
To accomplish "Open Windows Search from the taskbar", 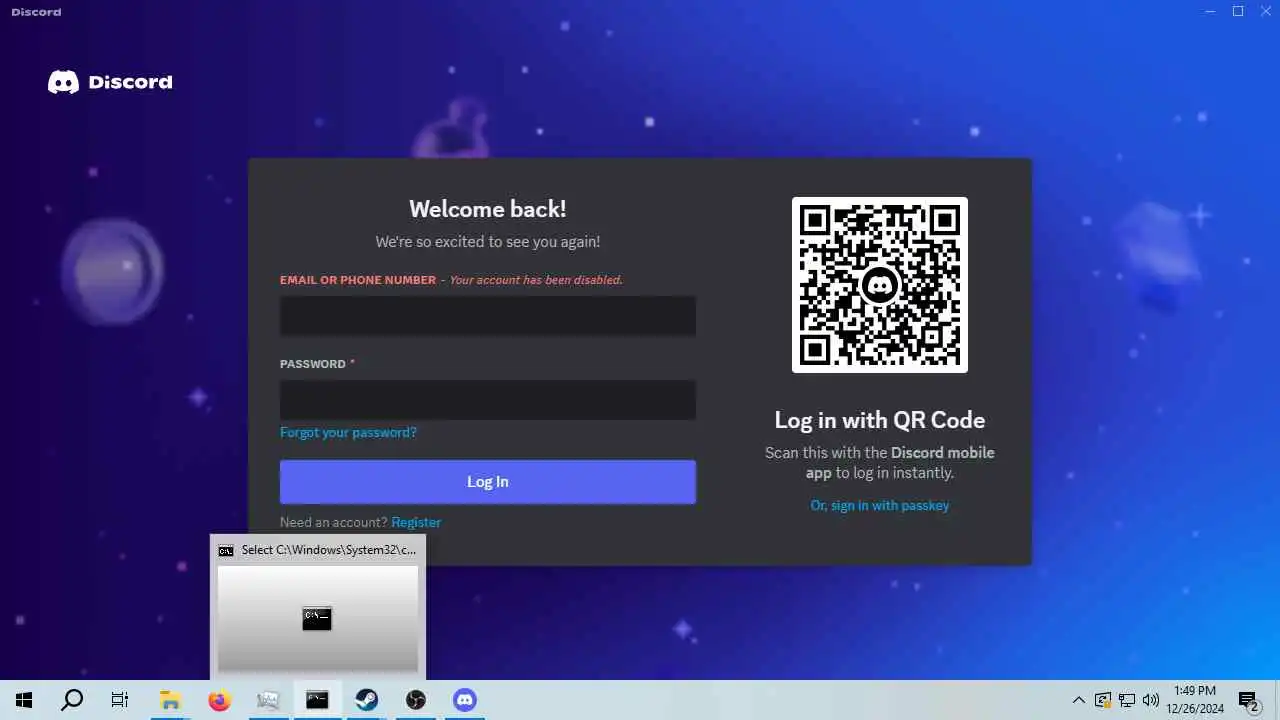I will tap(72, 700).
